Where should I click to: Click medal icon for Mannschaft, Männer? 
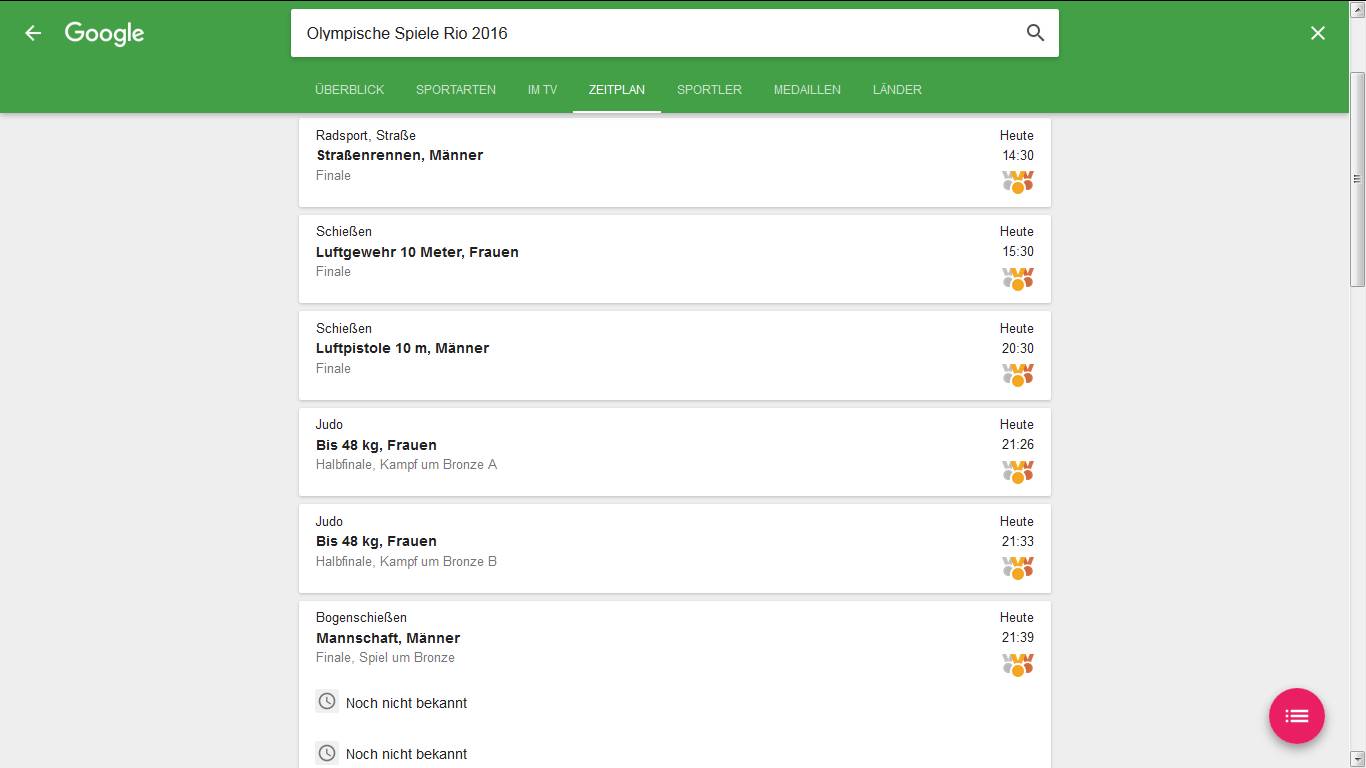click(1018, 665)
